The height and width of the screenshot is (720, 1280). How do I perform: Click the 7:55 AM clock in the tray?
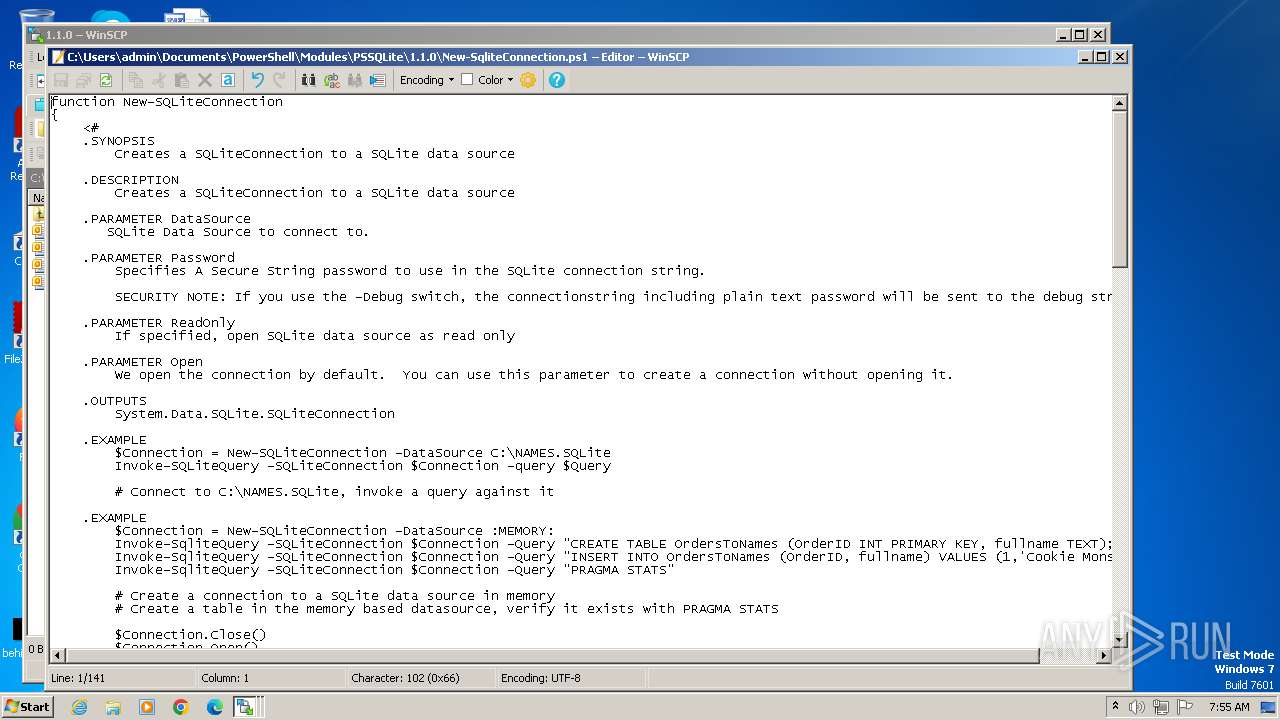[1229, 707]
